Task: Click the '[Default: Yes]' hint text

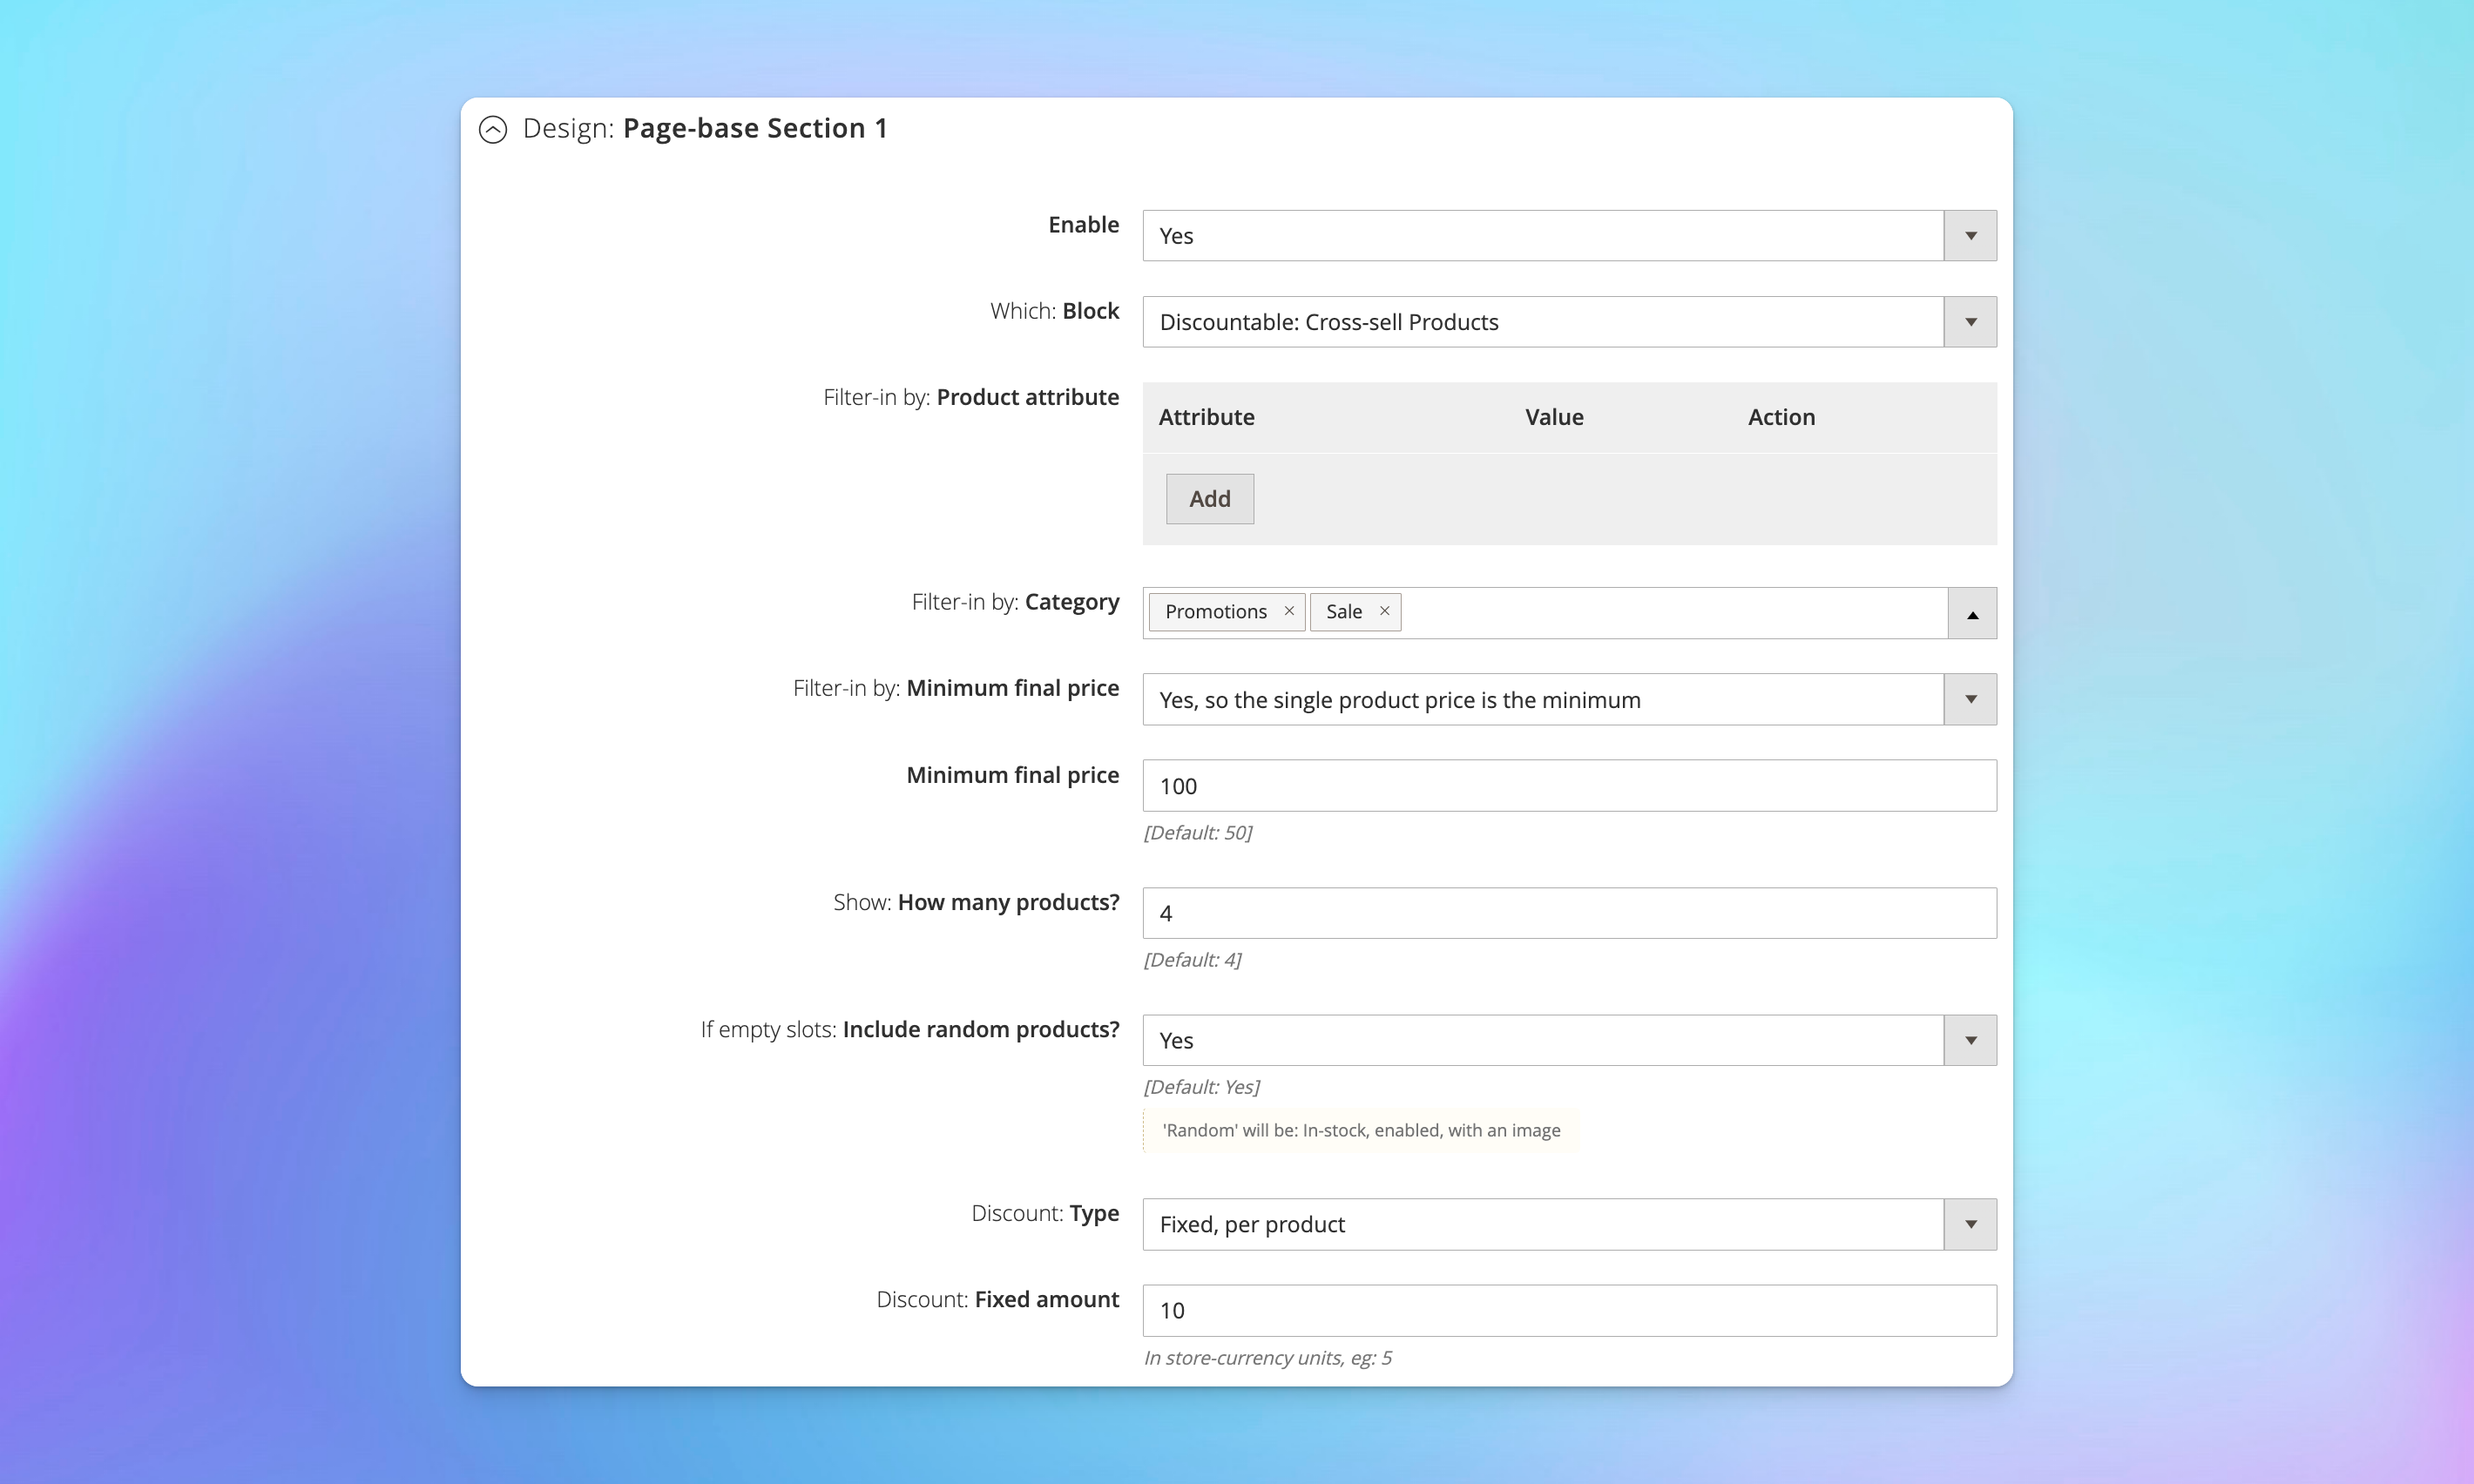Action: (x=1201, y=1086)
